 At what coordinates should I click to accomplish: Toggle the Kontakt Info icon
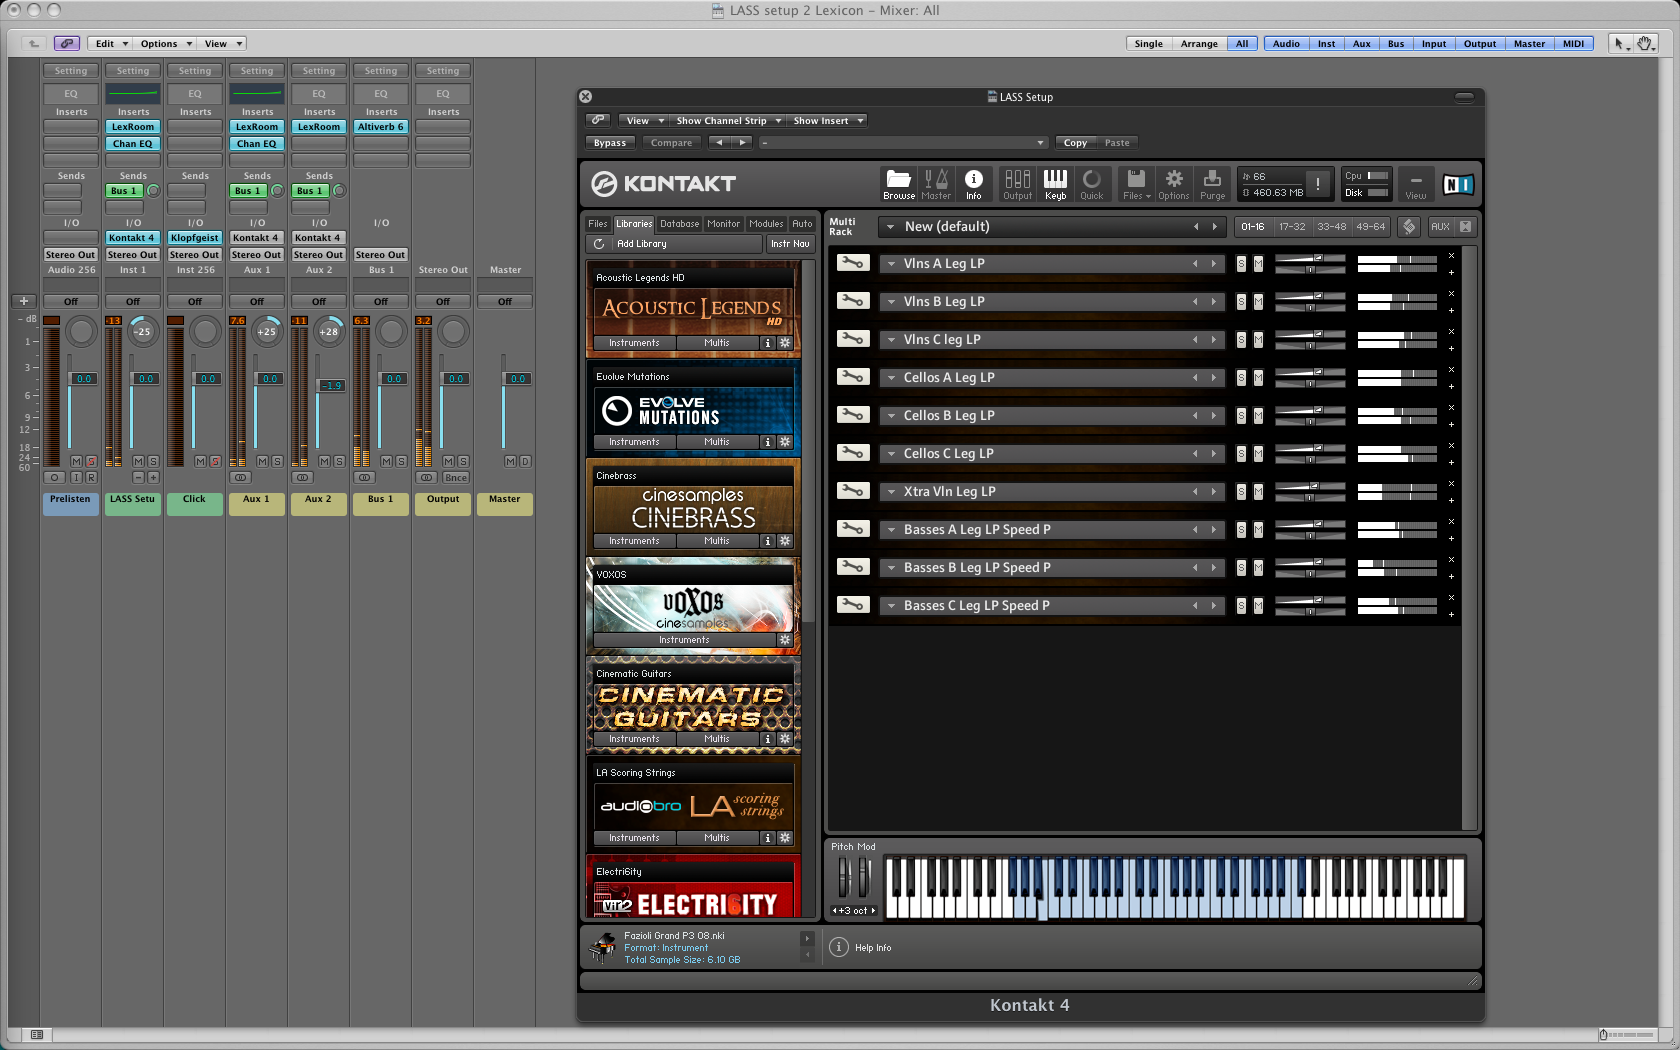pyautogui.click(x=973, y=183)
